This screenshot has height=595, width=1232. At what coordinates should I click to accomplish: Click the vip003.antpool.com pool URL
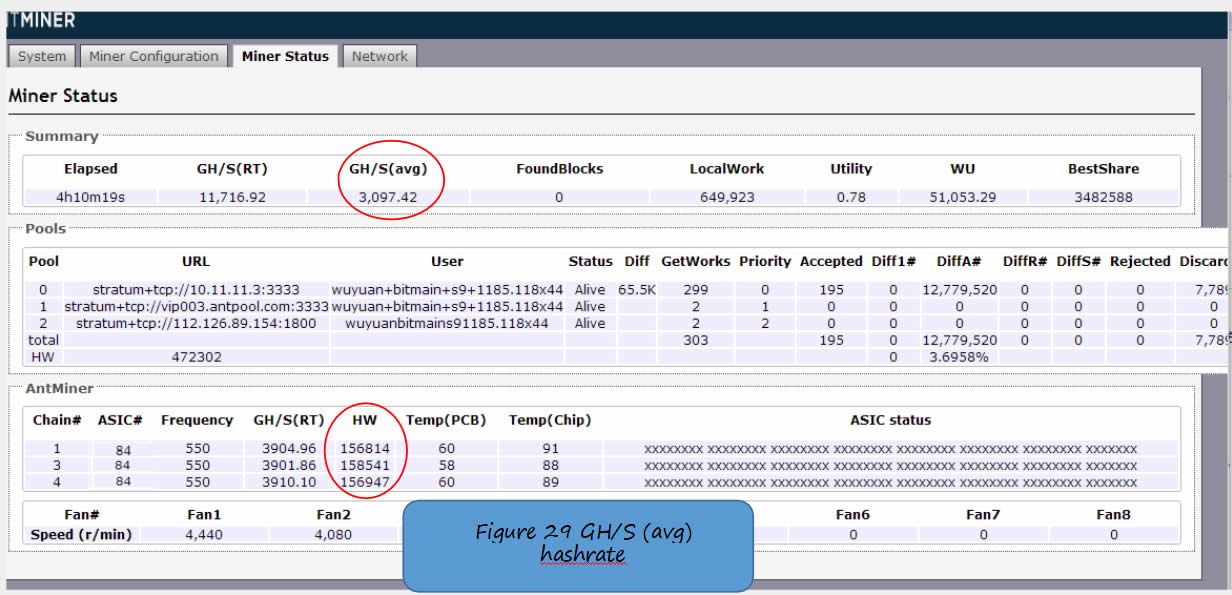[196, 306]
